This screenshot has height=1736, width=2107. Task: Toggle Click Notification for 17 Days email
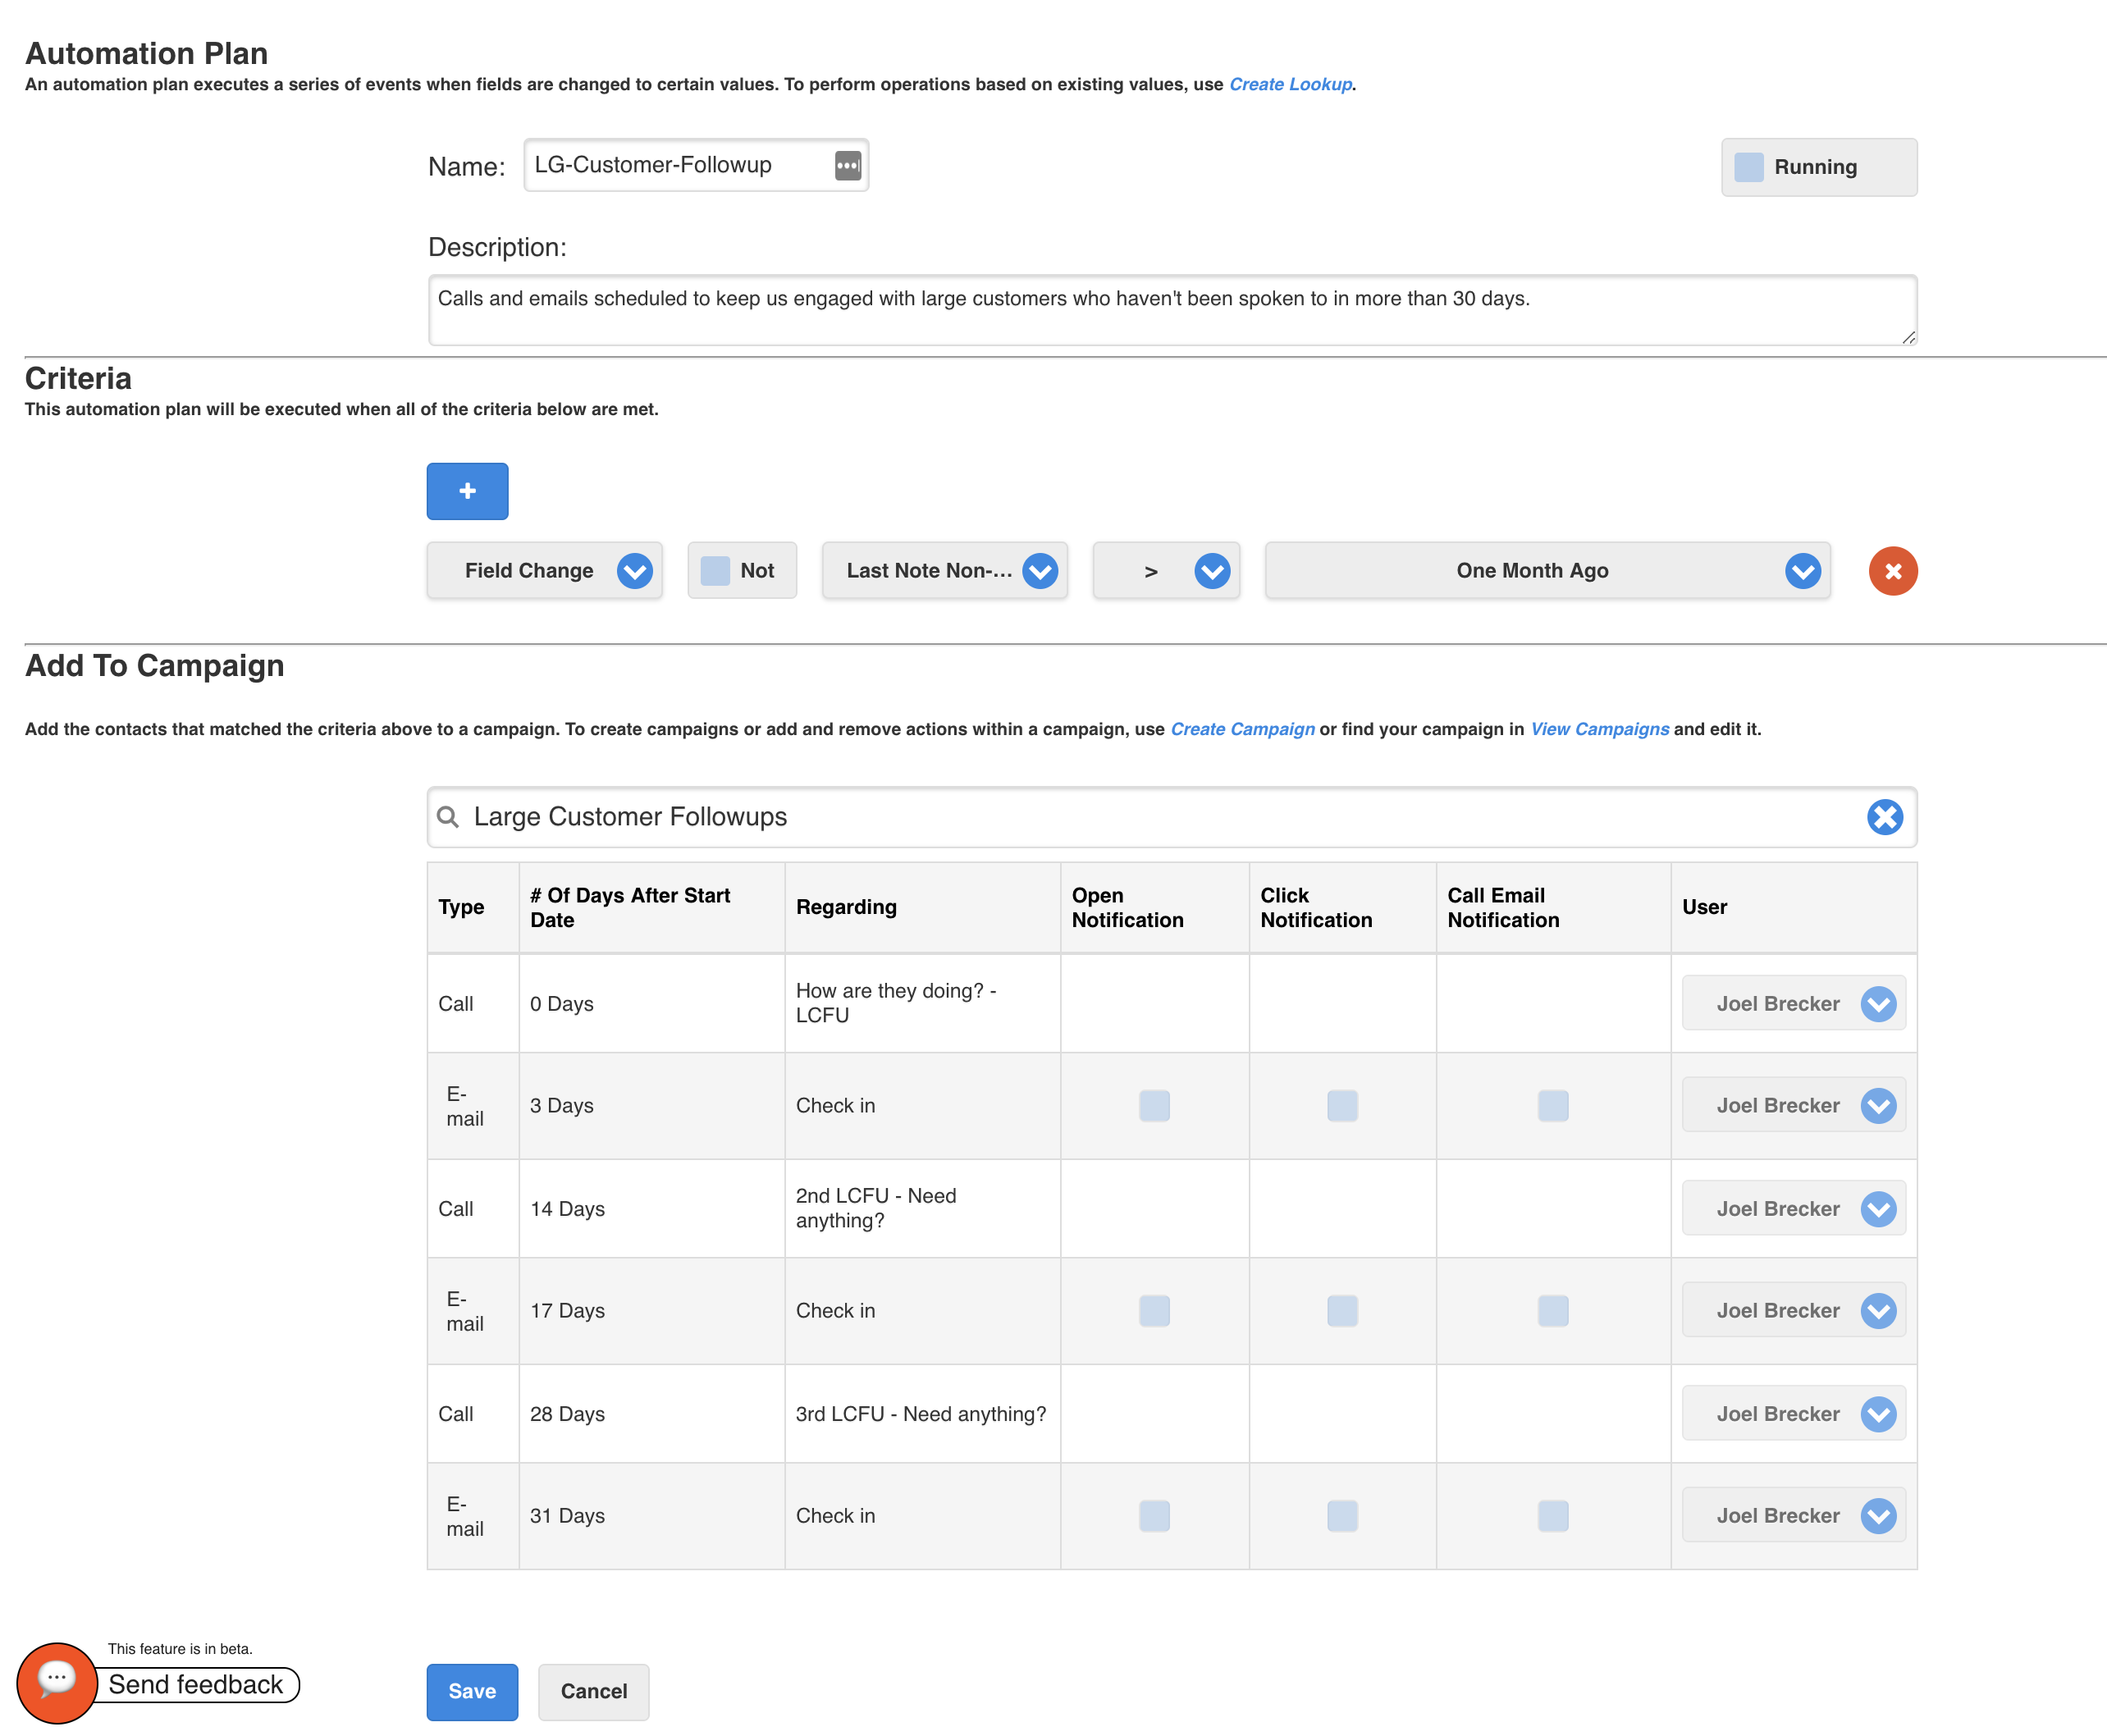pyautogui.click(x=1342, y=1309)
